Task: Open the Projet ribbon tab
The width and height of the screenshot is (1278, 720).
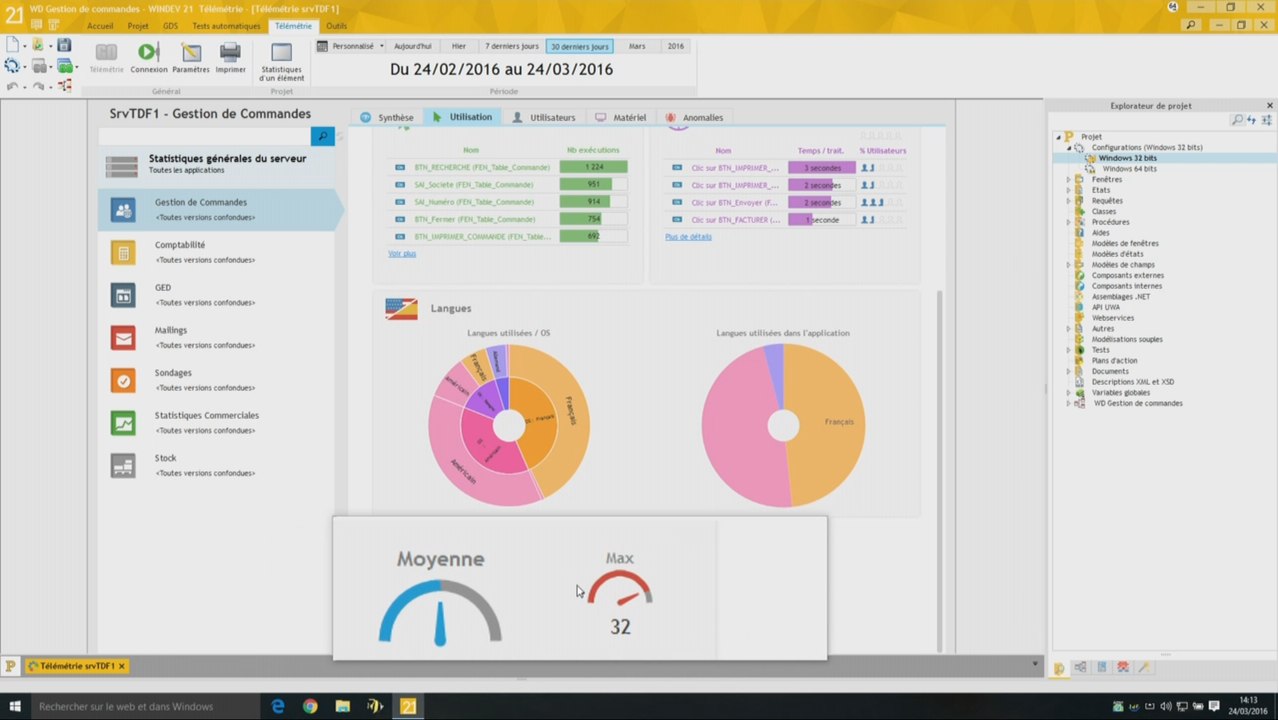Action: (x=138, y=26)
